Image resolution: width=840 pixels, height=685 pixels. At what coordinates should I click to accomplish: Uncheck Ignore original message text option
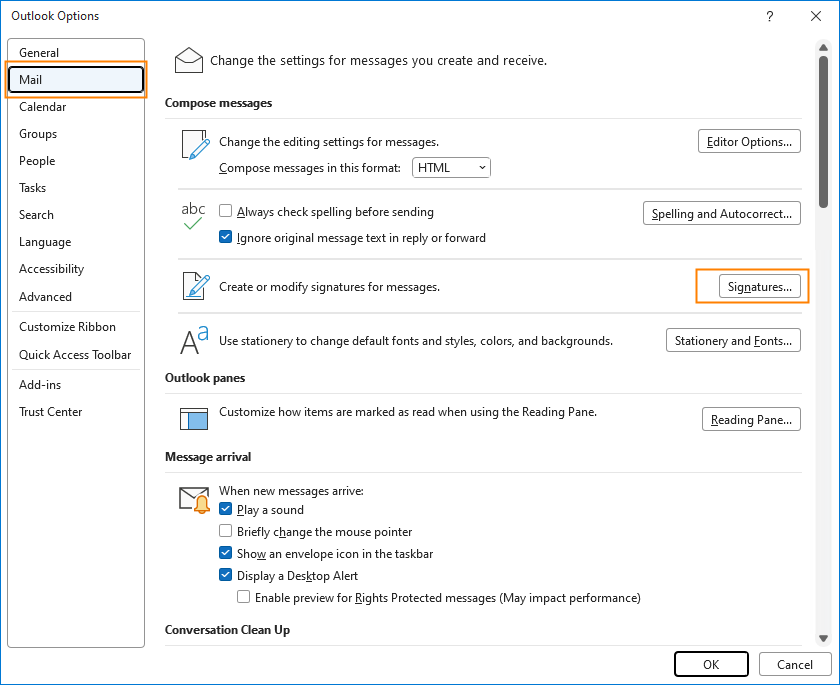tap(226, 237)
